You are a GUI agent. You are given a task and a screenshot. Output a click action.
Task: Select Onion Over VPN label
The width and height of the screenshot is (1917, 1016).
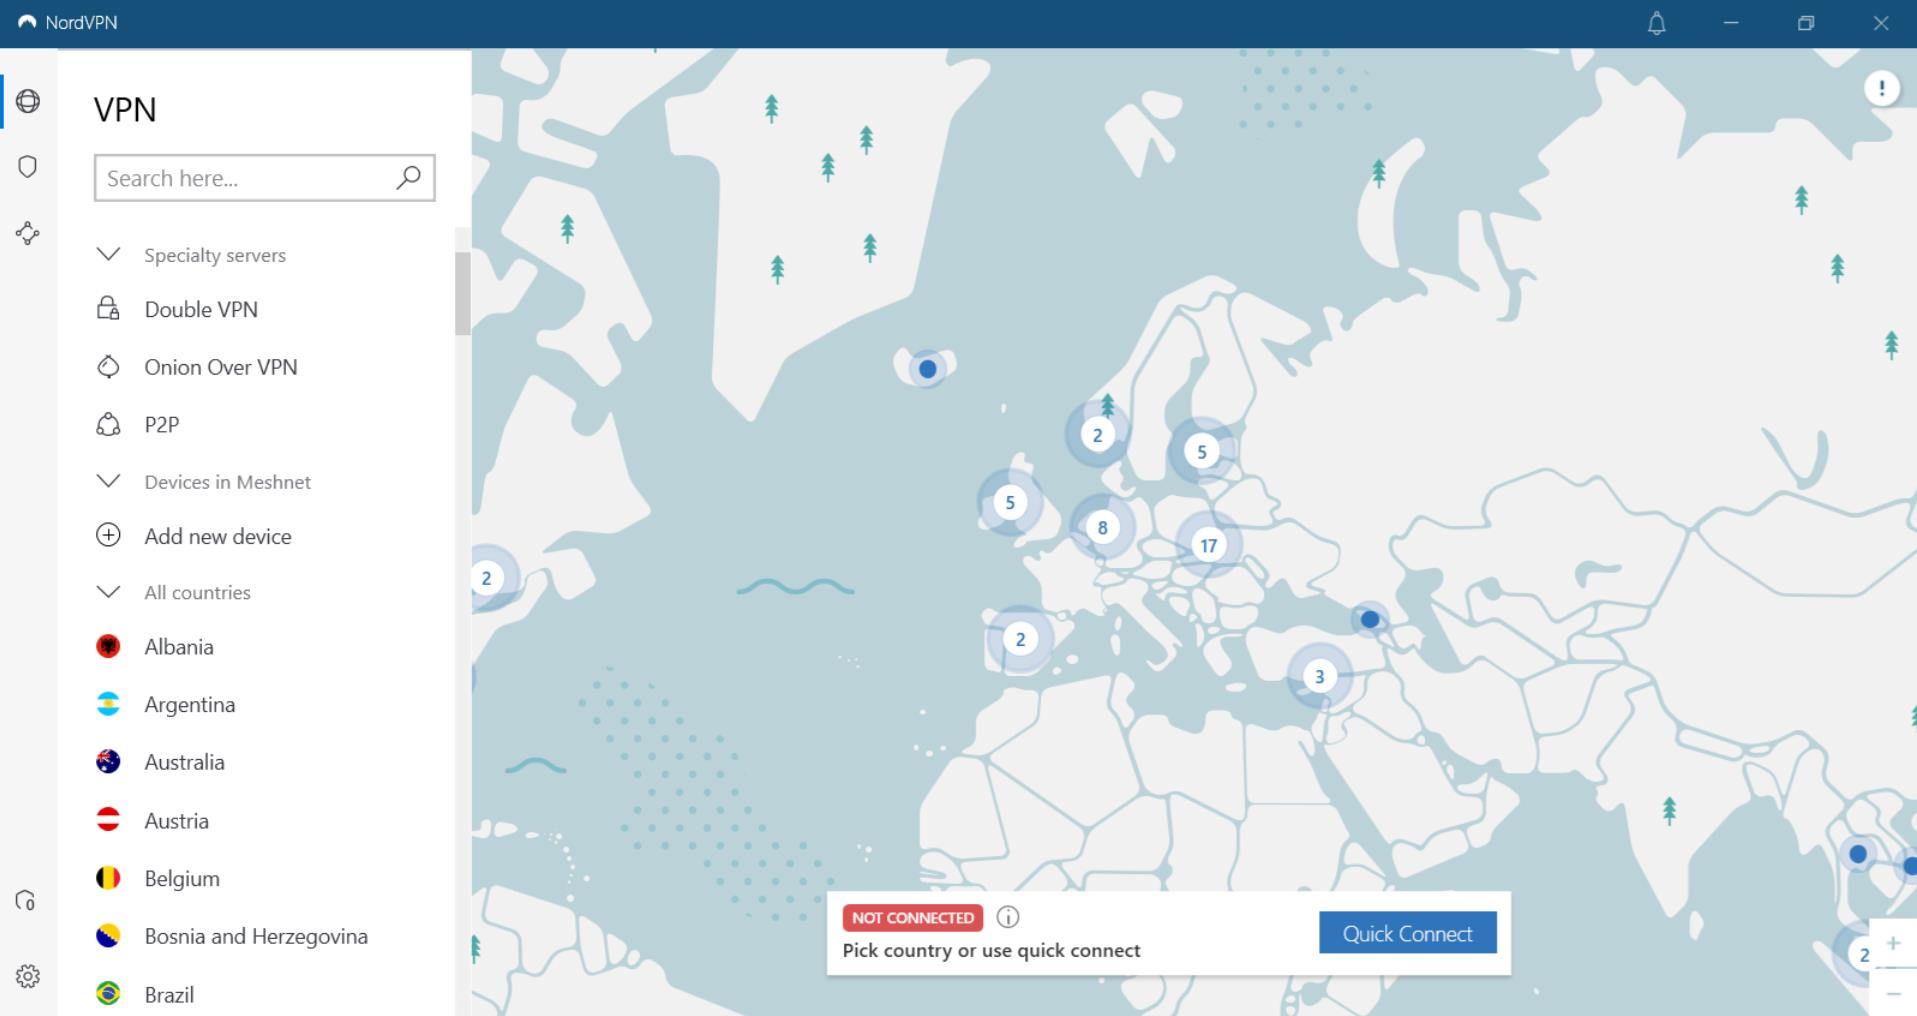221,367
